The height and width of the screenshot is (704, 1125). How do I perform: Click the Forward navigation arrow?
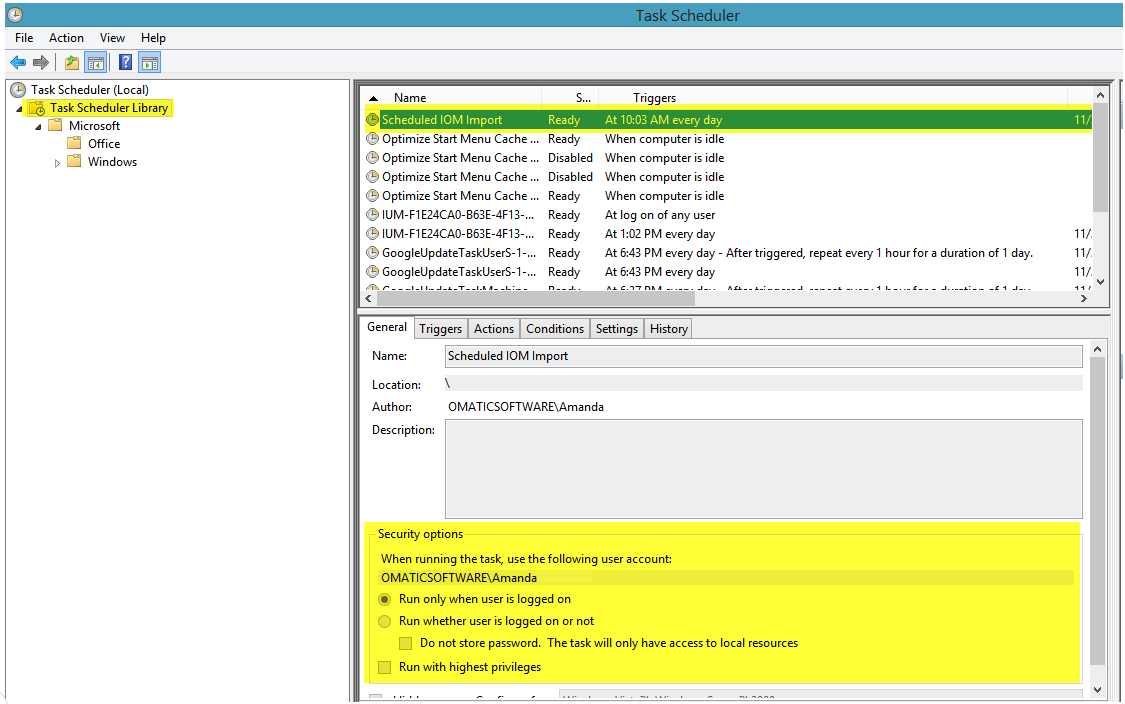40,62
